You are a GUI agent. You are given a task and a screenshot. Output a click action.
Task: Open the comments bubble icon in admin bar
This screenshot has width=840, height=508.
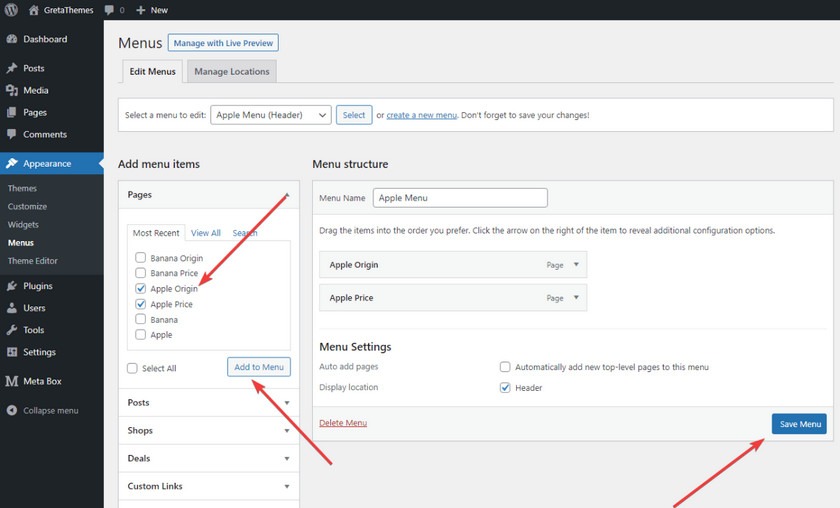109,10
